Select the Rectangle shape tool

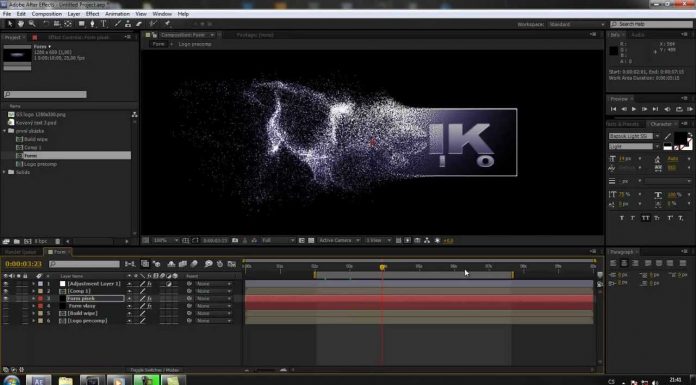[x=82, y=24]
